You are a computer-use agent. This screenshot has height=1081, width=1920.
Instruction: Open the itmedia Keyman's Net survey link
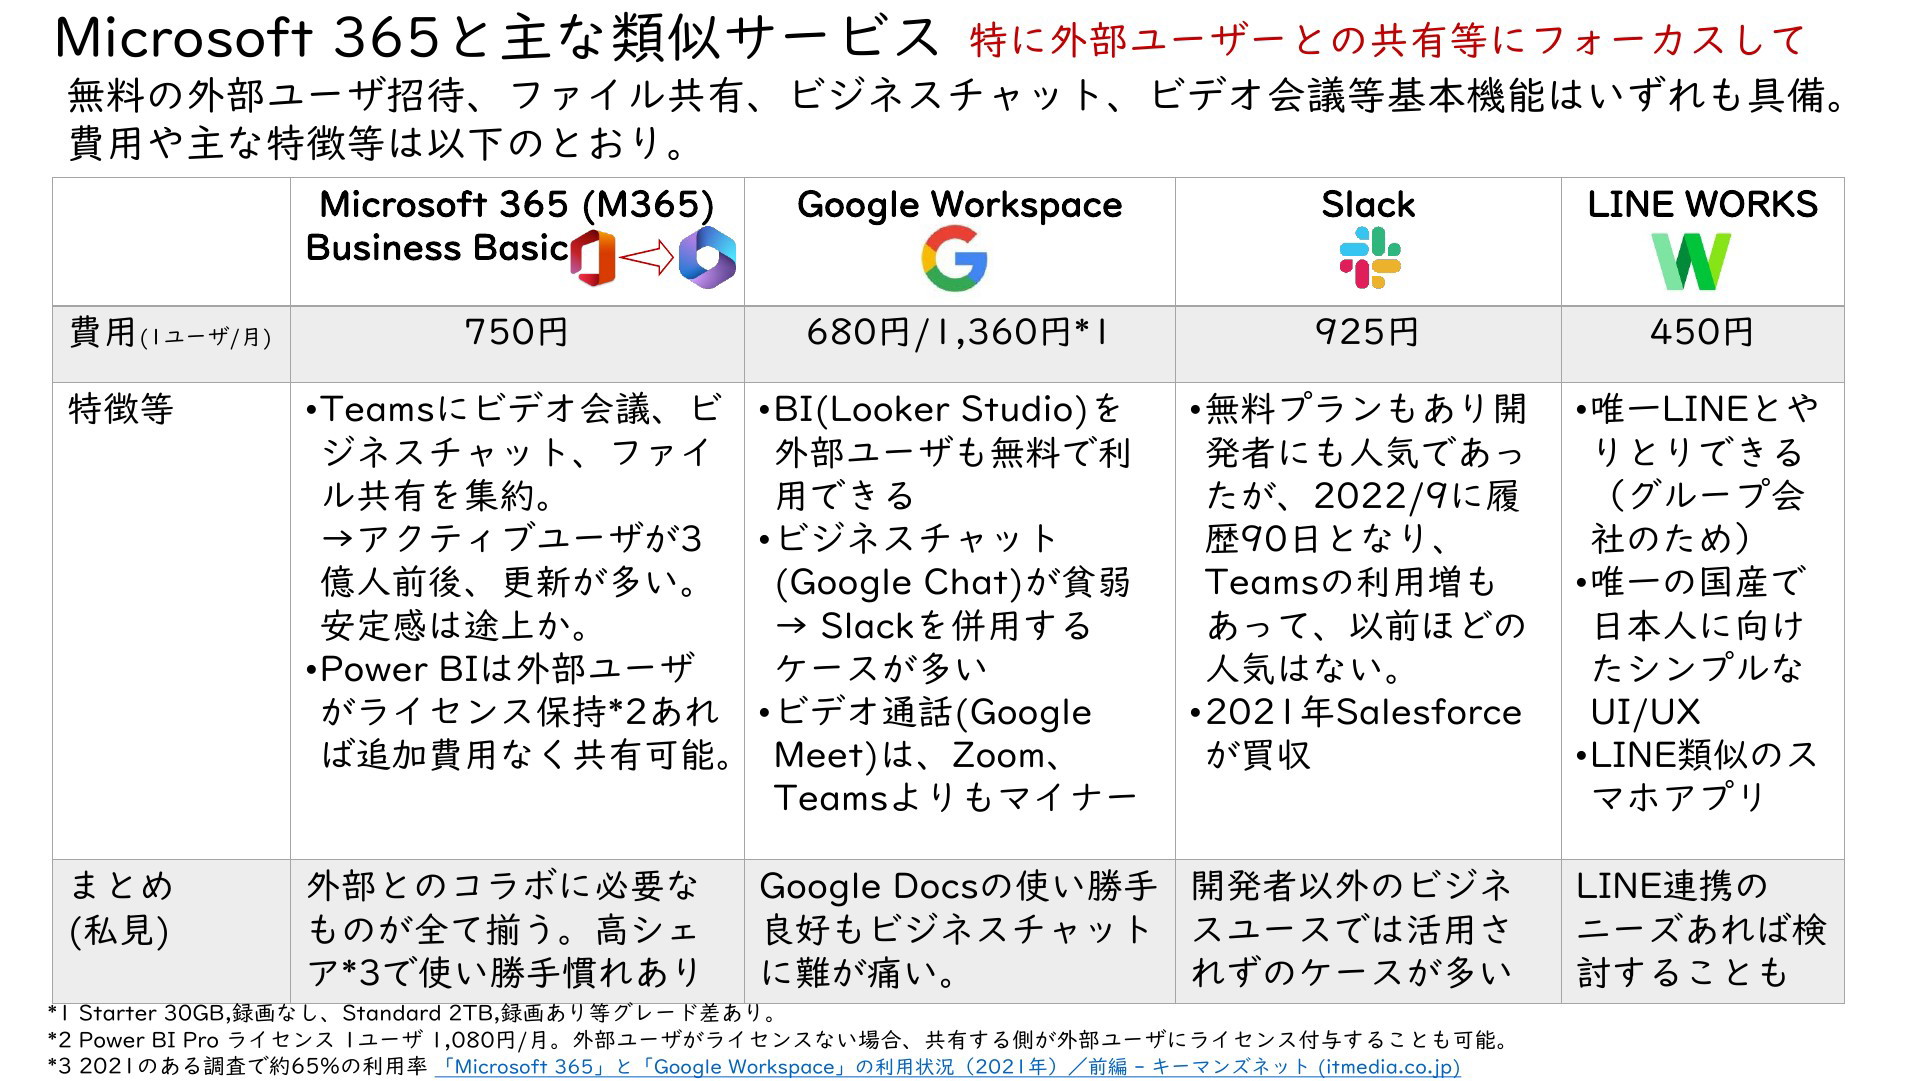click(948, 1067)
